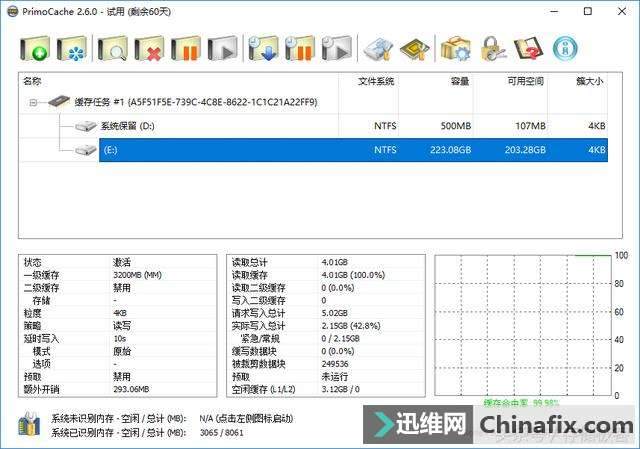
Task: Open the cache task properties snowflake icon
Action: pyautogui.click(x=72, y=49)
